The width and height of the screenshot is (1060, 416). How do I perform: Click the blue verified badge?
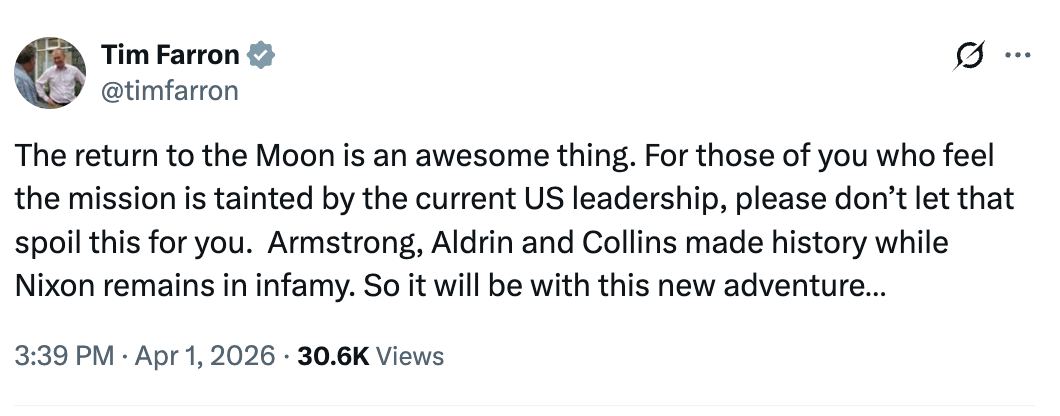click(260, 56)
